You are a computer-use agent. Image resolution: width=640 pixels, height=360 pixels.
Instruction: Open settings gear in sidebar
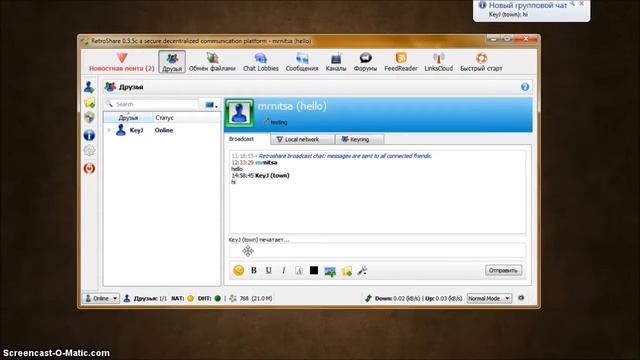[89, 151]
